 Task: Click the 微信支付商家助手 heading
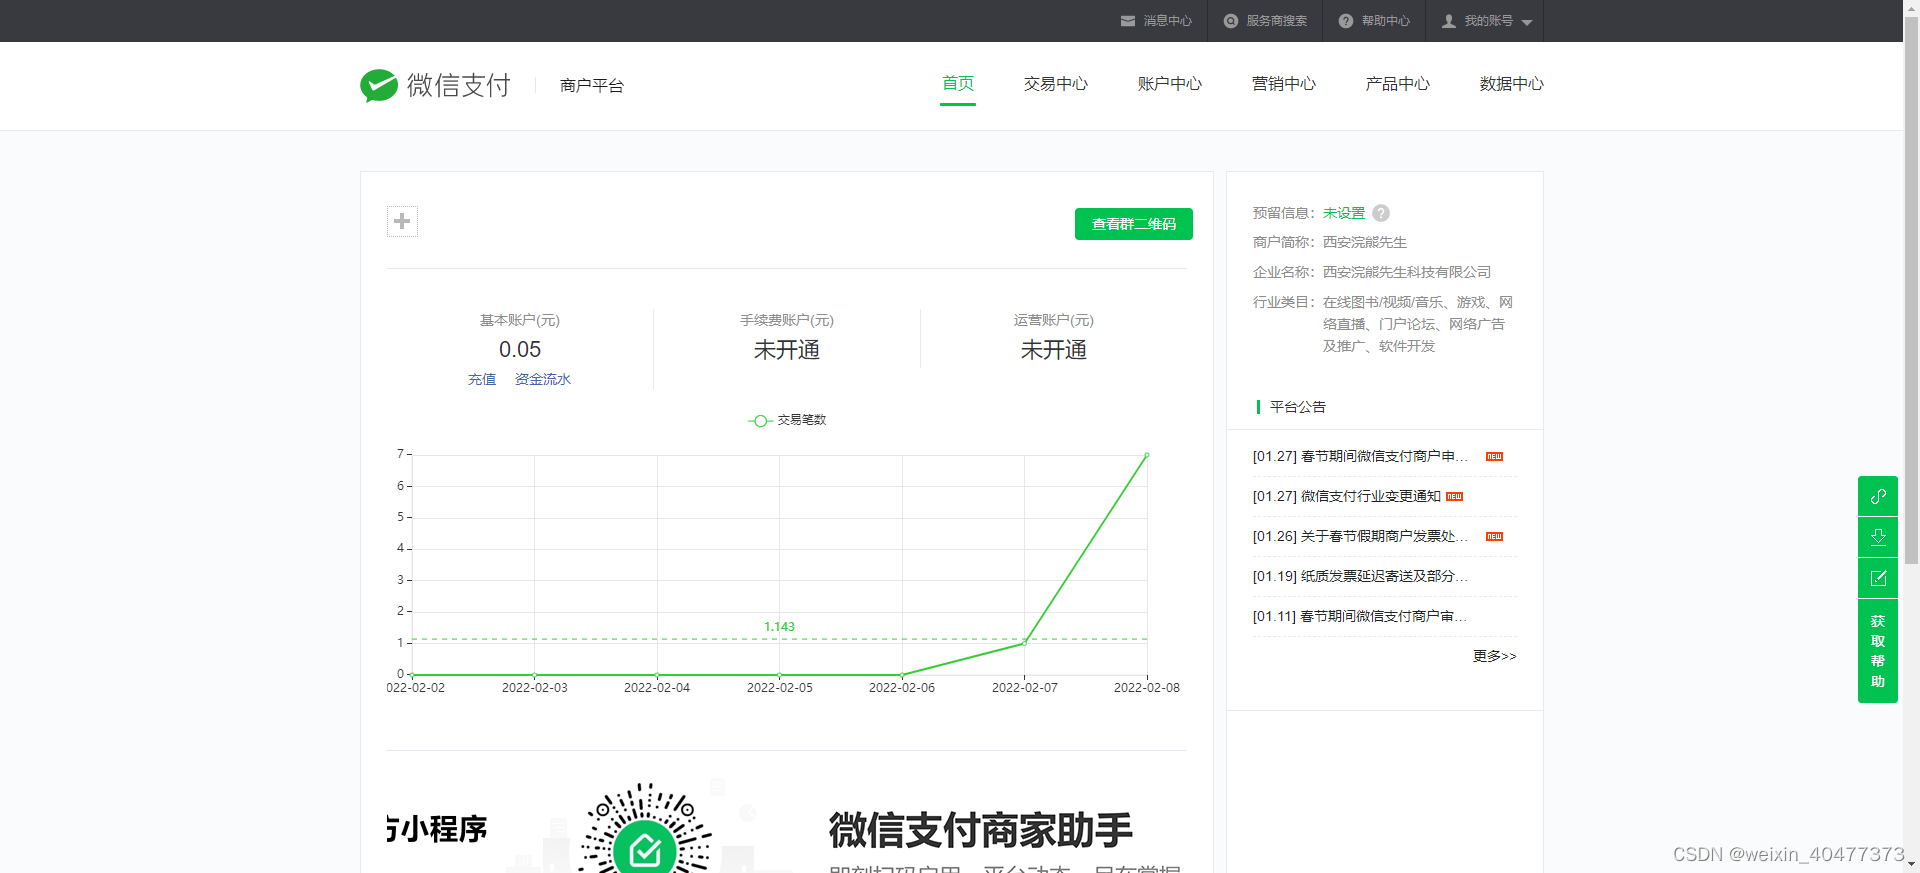(x=980, y=830)
